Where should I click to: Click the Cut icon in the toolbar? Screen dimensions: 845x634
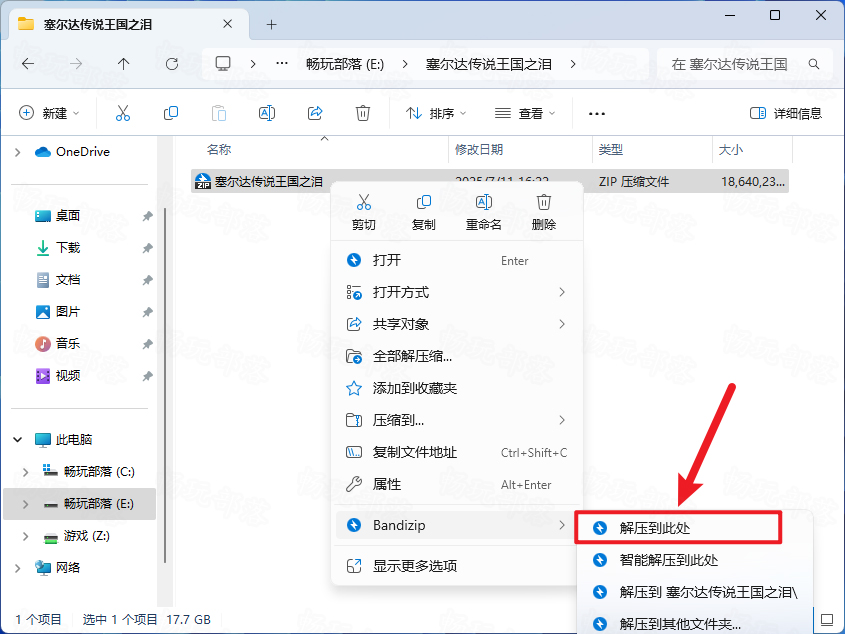tap(123, 113)
